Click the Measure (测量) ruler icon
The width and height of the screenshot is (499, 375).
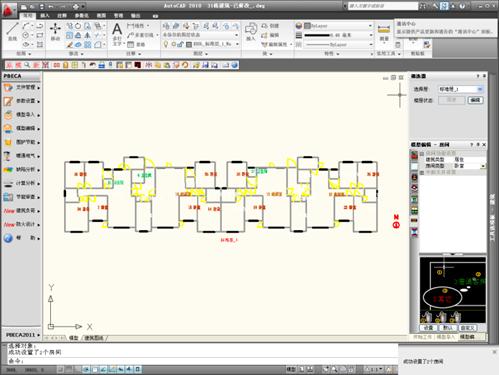click(x=384, y=32)
